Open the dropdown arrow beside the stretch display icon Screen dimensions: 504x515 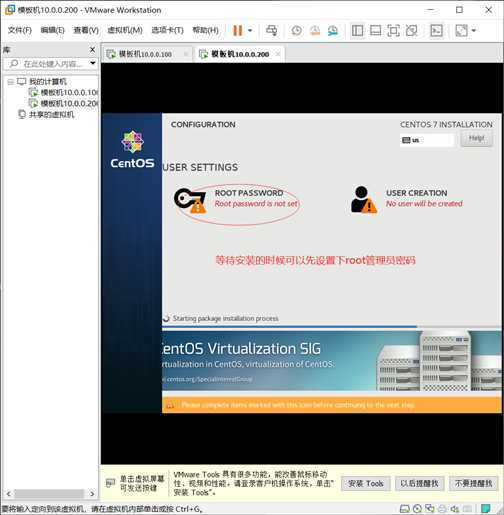(474, 30)
